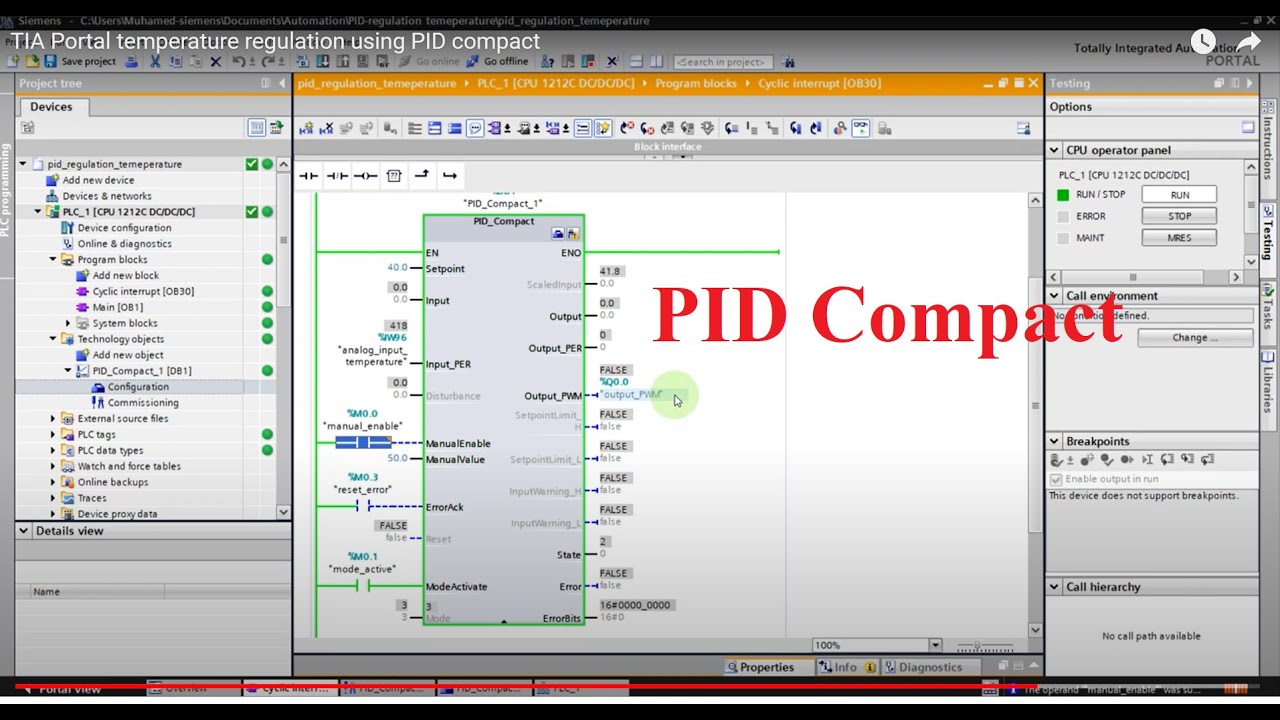Open the PID_Compact commissioning icon on block

(x=573, y=233)
